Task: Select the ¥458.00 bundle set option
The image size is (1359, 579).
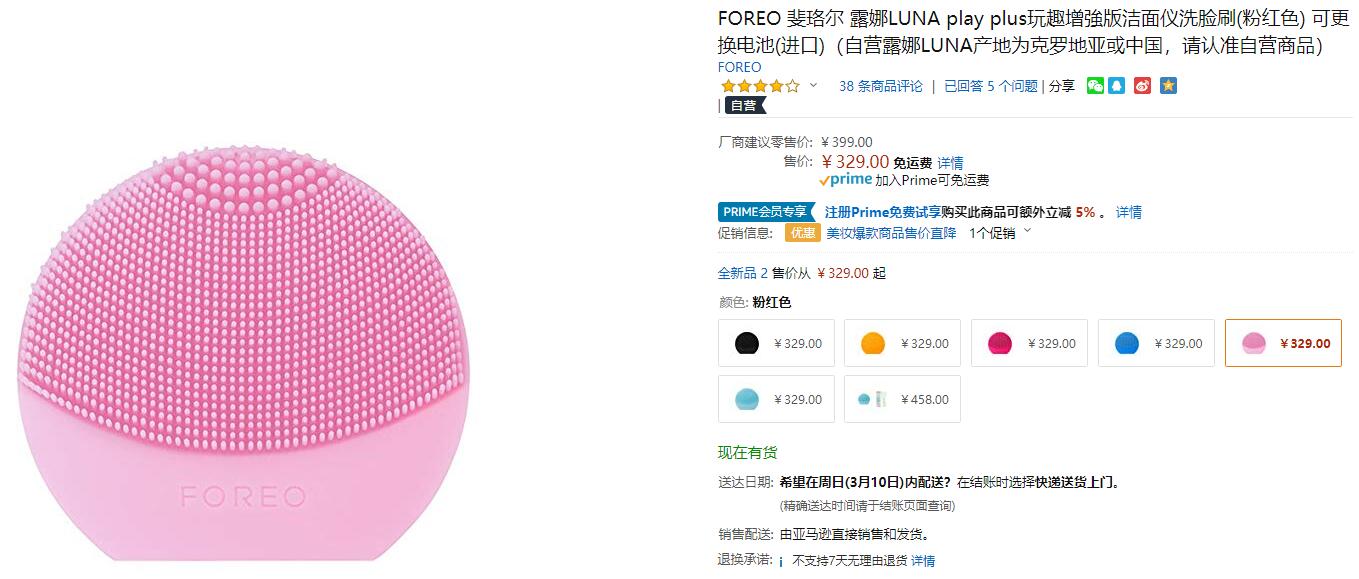Action: coord(902,399)
